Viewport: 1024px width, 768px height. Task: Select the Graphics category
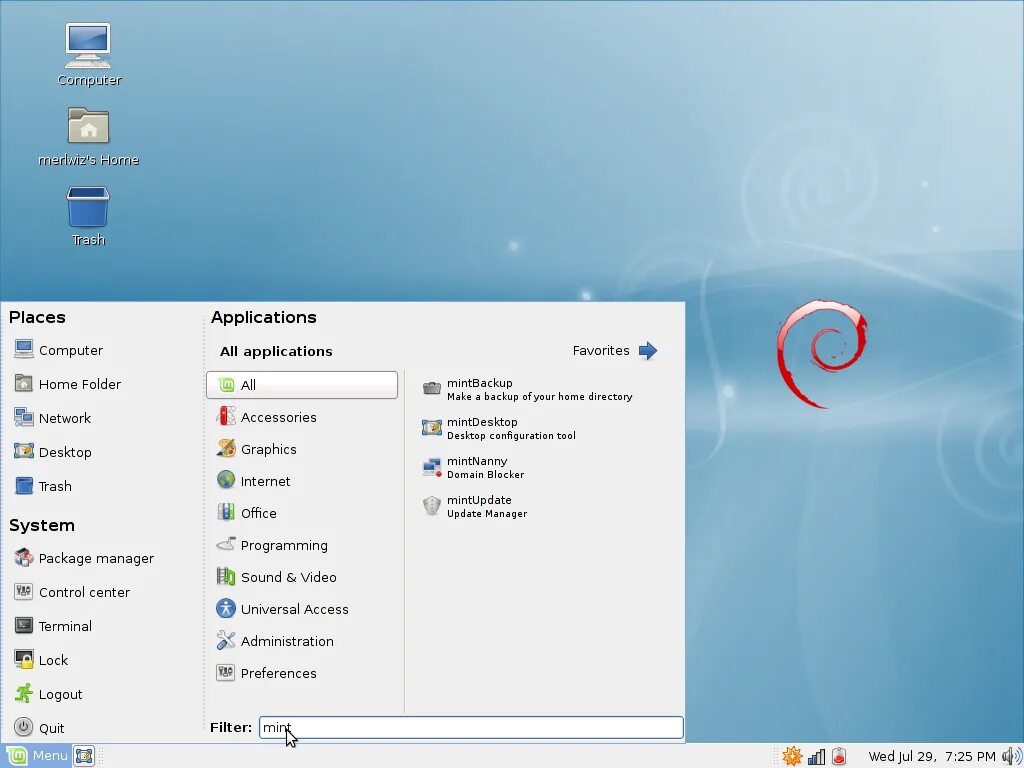257,449
